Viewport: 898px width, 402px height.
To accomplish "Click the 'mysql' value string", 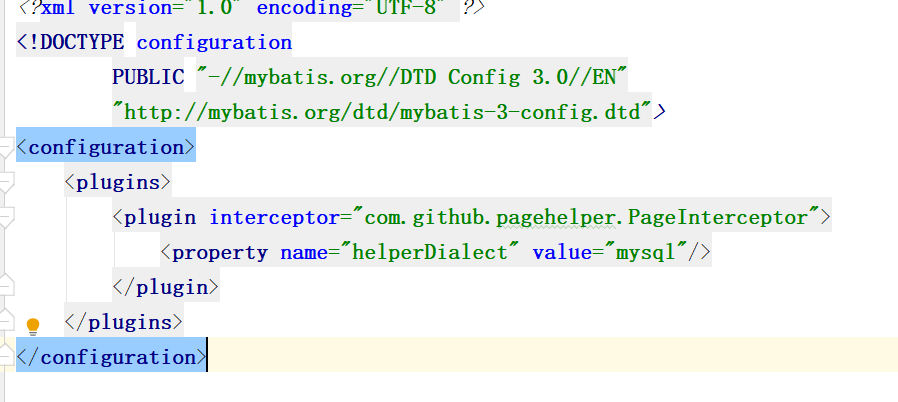I will click(x=645, y=253).
